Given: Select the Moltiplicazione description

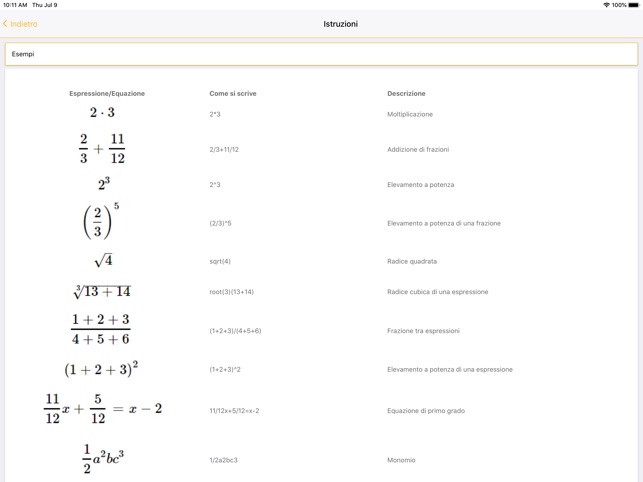Looking at the screenshot, I should 410,114.
